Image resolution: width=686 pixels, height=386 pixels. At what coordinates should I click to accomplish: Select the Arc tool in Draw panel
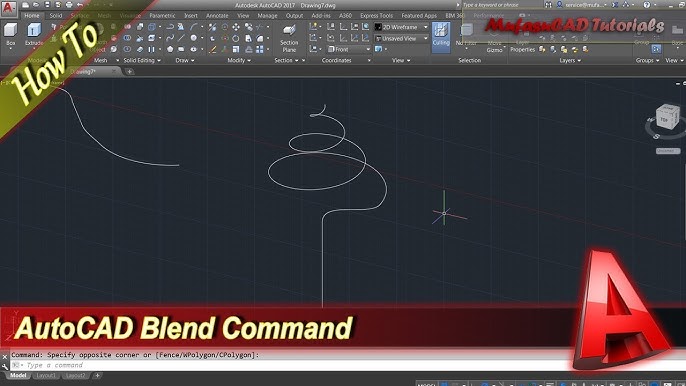pos(193,27)
